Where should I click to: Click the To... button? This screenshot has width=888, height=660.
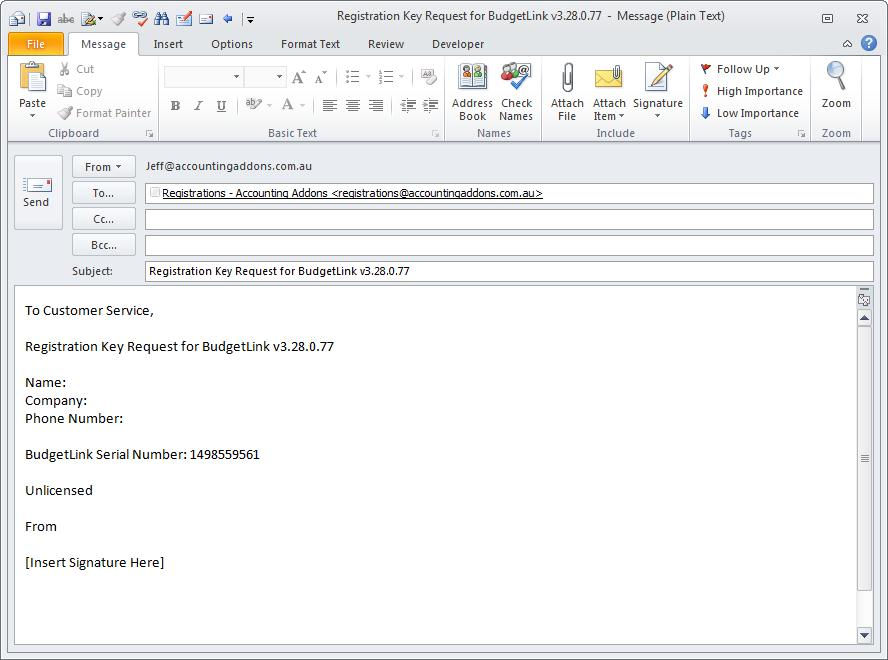[104, 193]
